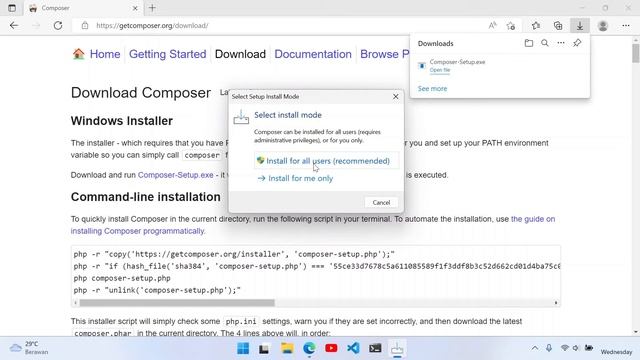Screen dimensions: 640x360
Task: Open the Home navigation link
Action: tap(105, 54)
